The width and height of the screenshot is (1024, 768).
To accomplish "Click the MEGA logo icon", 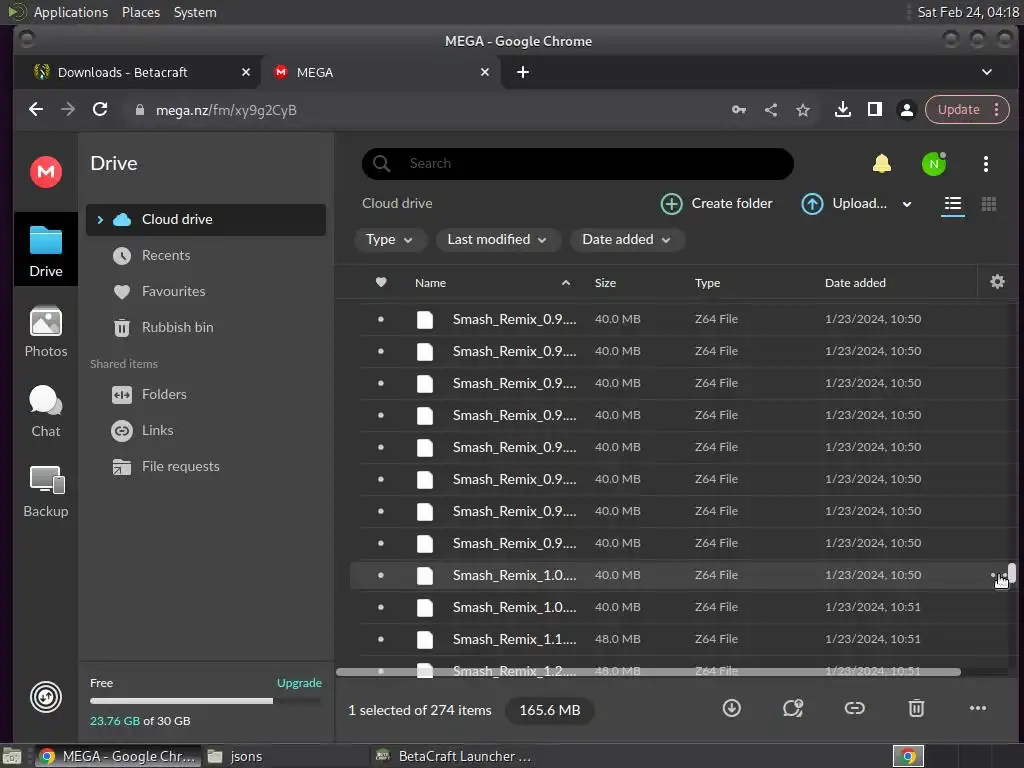I will (46, 172).
